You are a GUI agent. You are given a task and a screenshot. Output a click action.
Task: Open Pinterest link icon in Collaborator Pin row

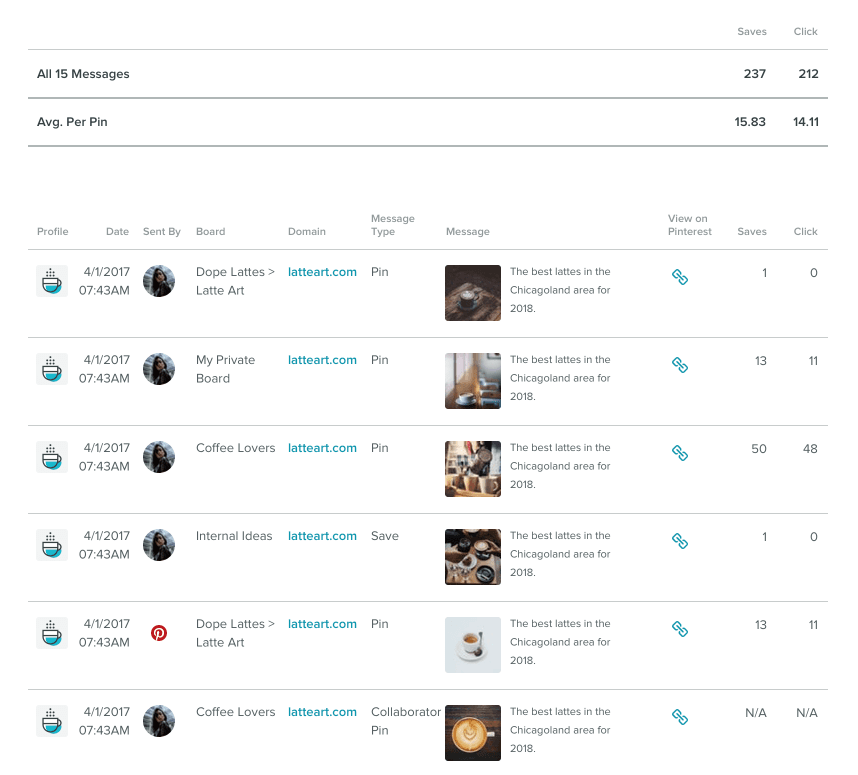click(679, 717)
